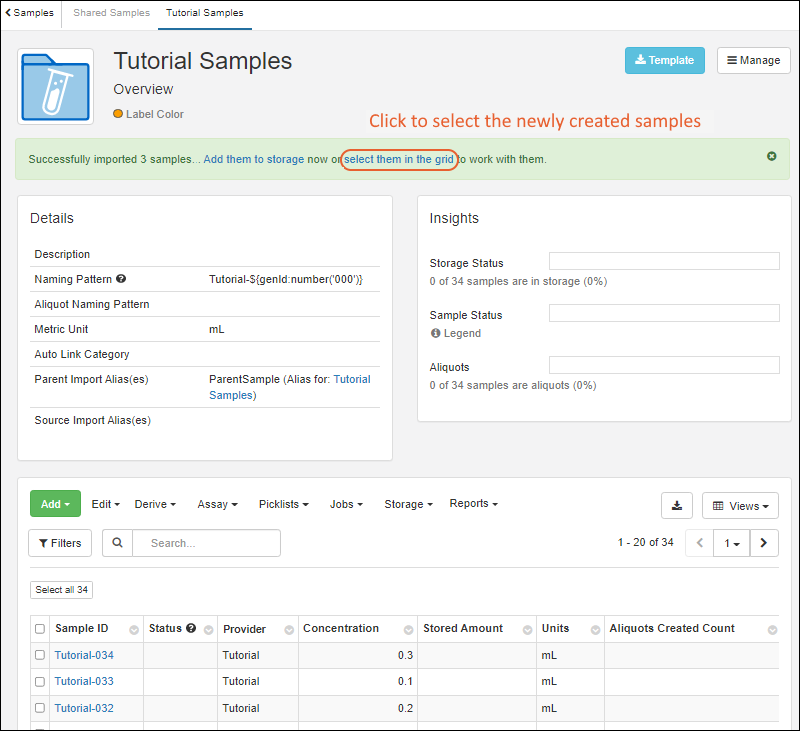Check the box for Tutorial-034
This screenshot has width=800, height=731.
[40, 655]
